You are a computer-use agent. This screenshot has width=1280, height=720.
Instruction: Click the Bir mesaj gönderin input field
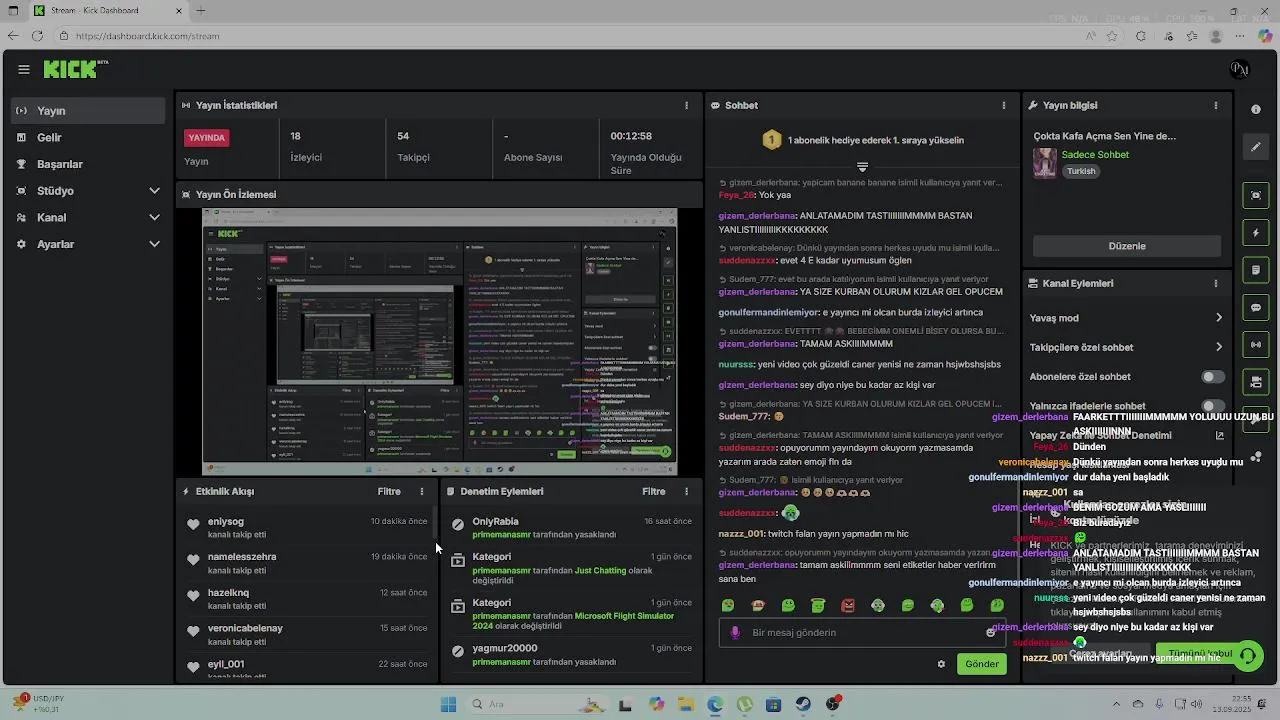click(x=860, y=632)
